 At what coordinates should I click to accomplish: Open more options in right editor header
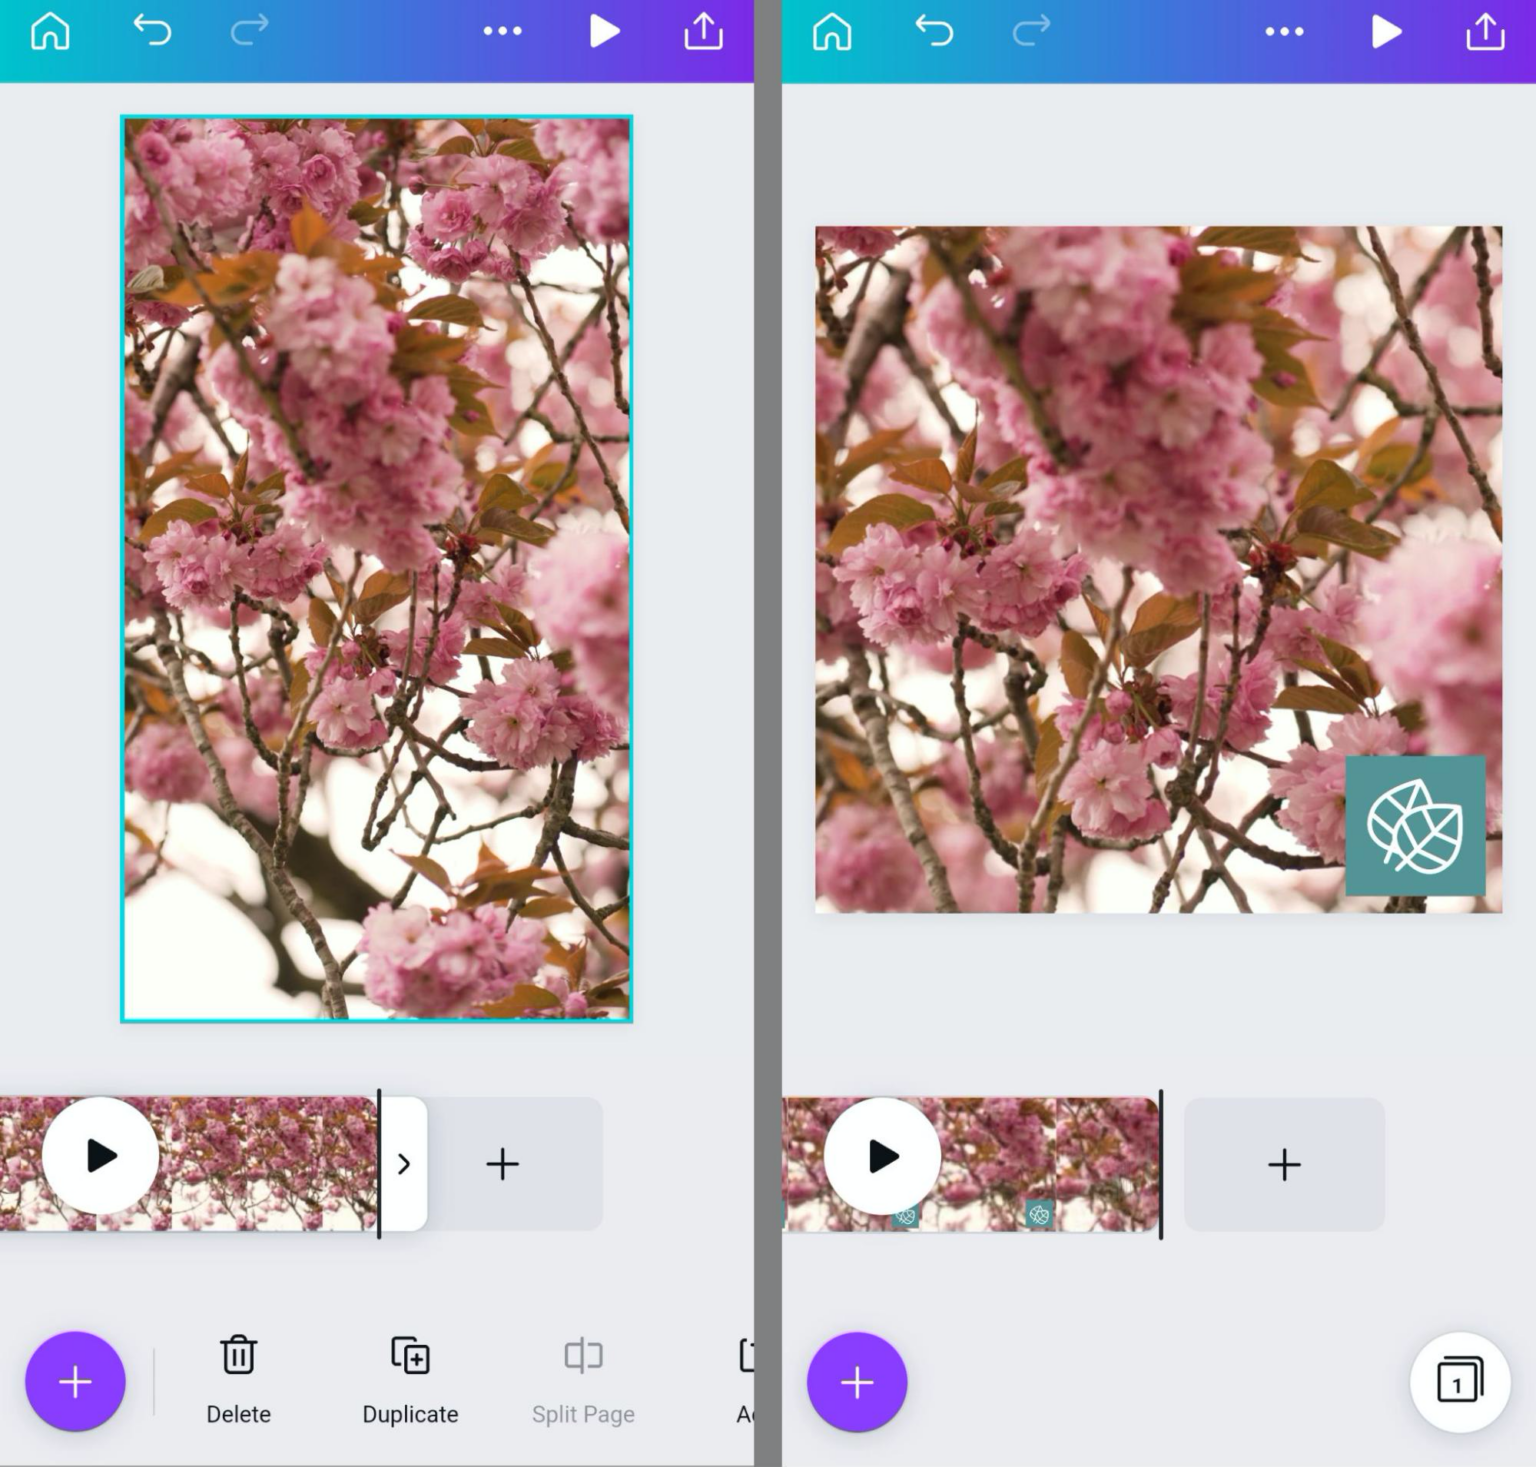click(1284, 32)
